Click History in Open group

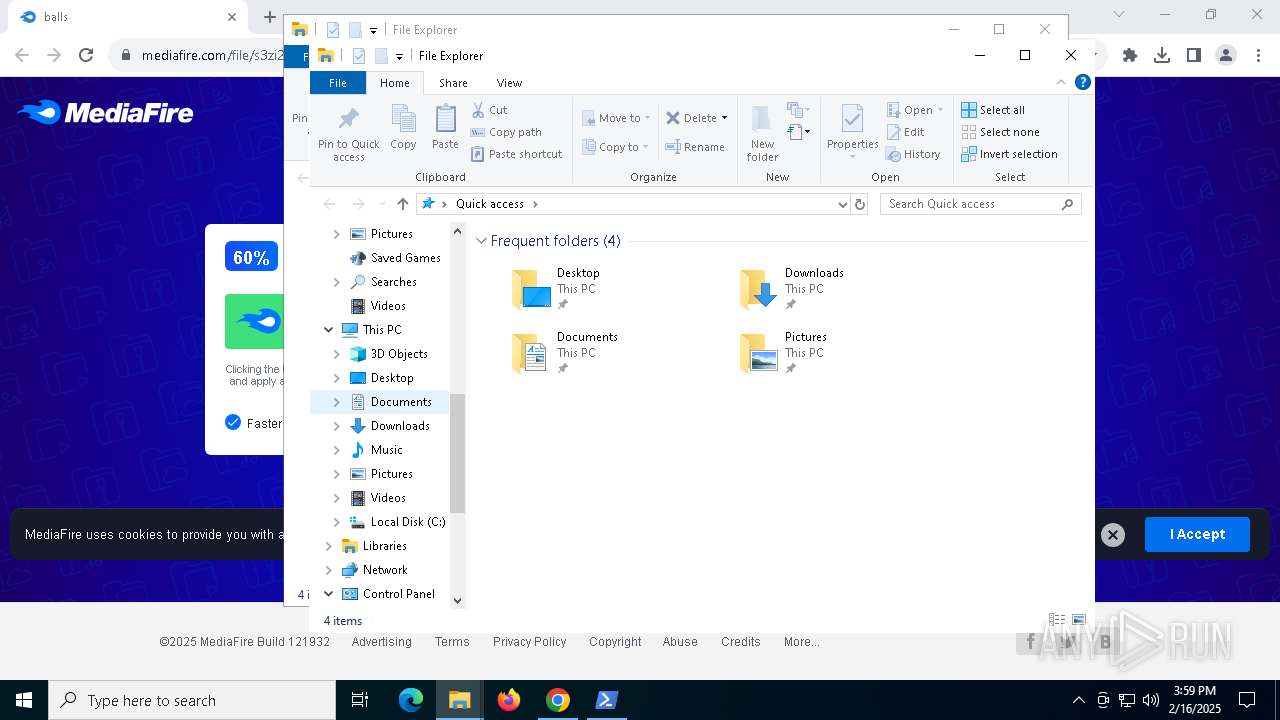913,154
